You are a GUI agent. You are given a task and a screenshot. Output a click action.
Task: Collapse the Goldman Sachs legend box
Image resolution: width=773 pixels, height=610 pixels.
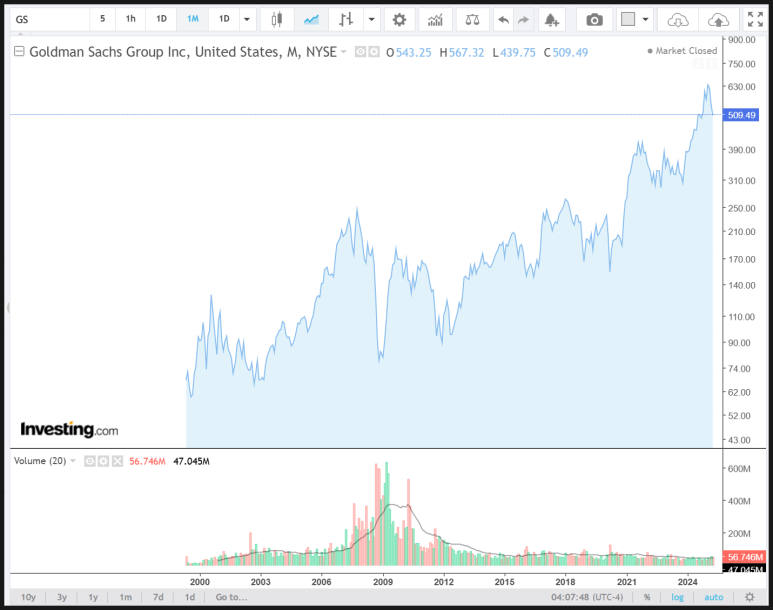click(19, 51)
